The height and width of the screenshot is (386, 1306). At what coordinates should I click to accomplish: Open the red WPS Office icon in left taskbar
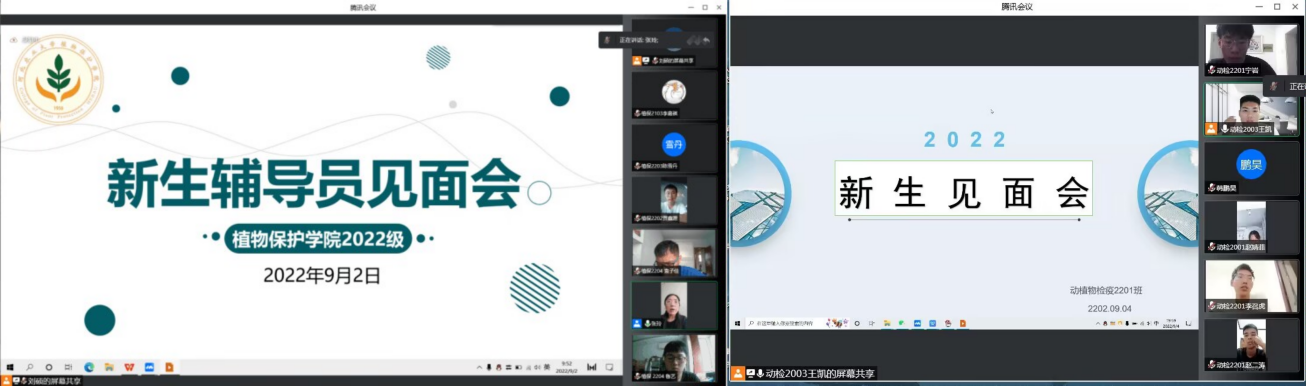[129, 367]
